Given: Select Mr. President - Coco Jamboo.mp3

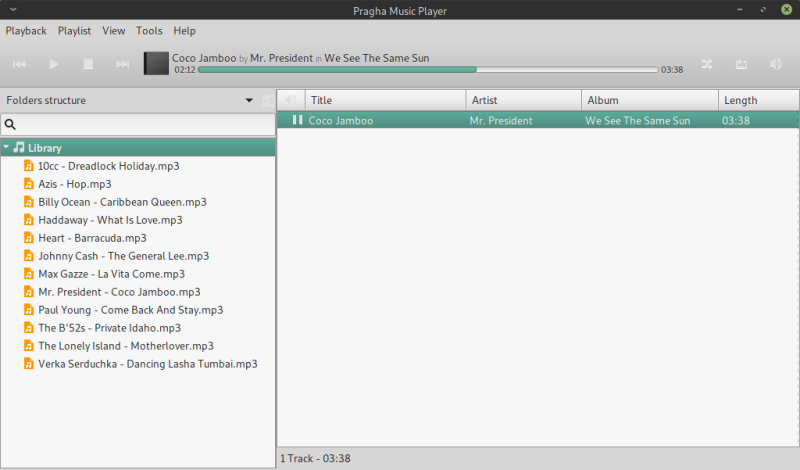Looking at the screenshot, I should [119, 292].
